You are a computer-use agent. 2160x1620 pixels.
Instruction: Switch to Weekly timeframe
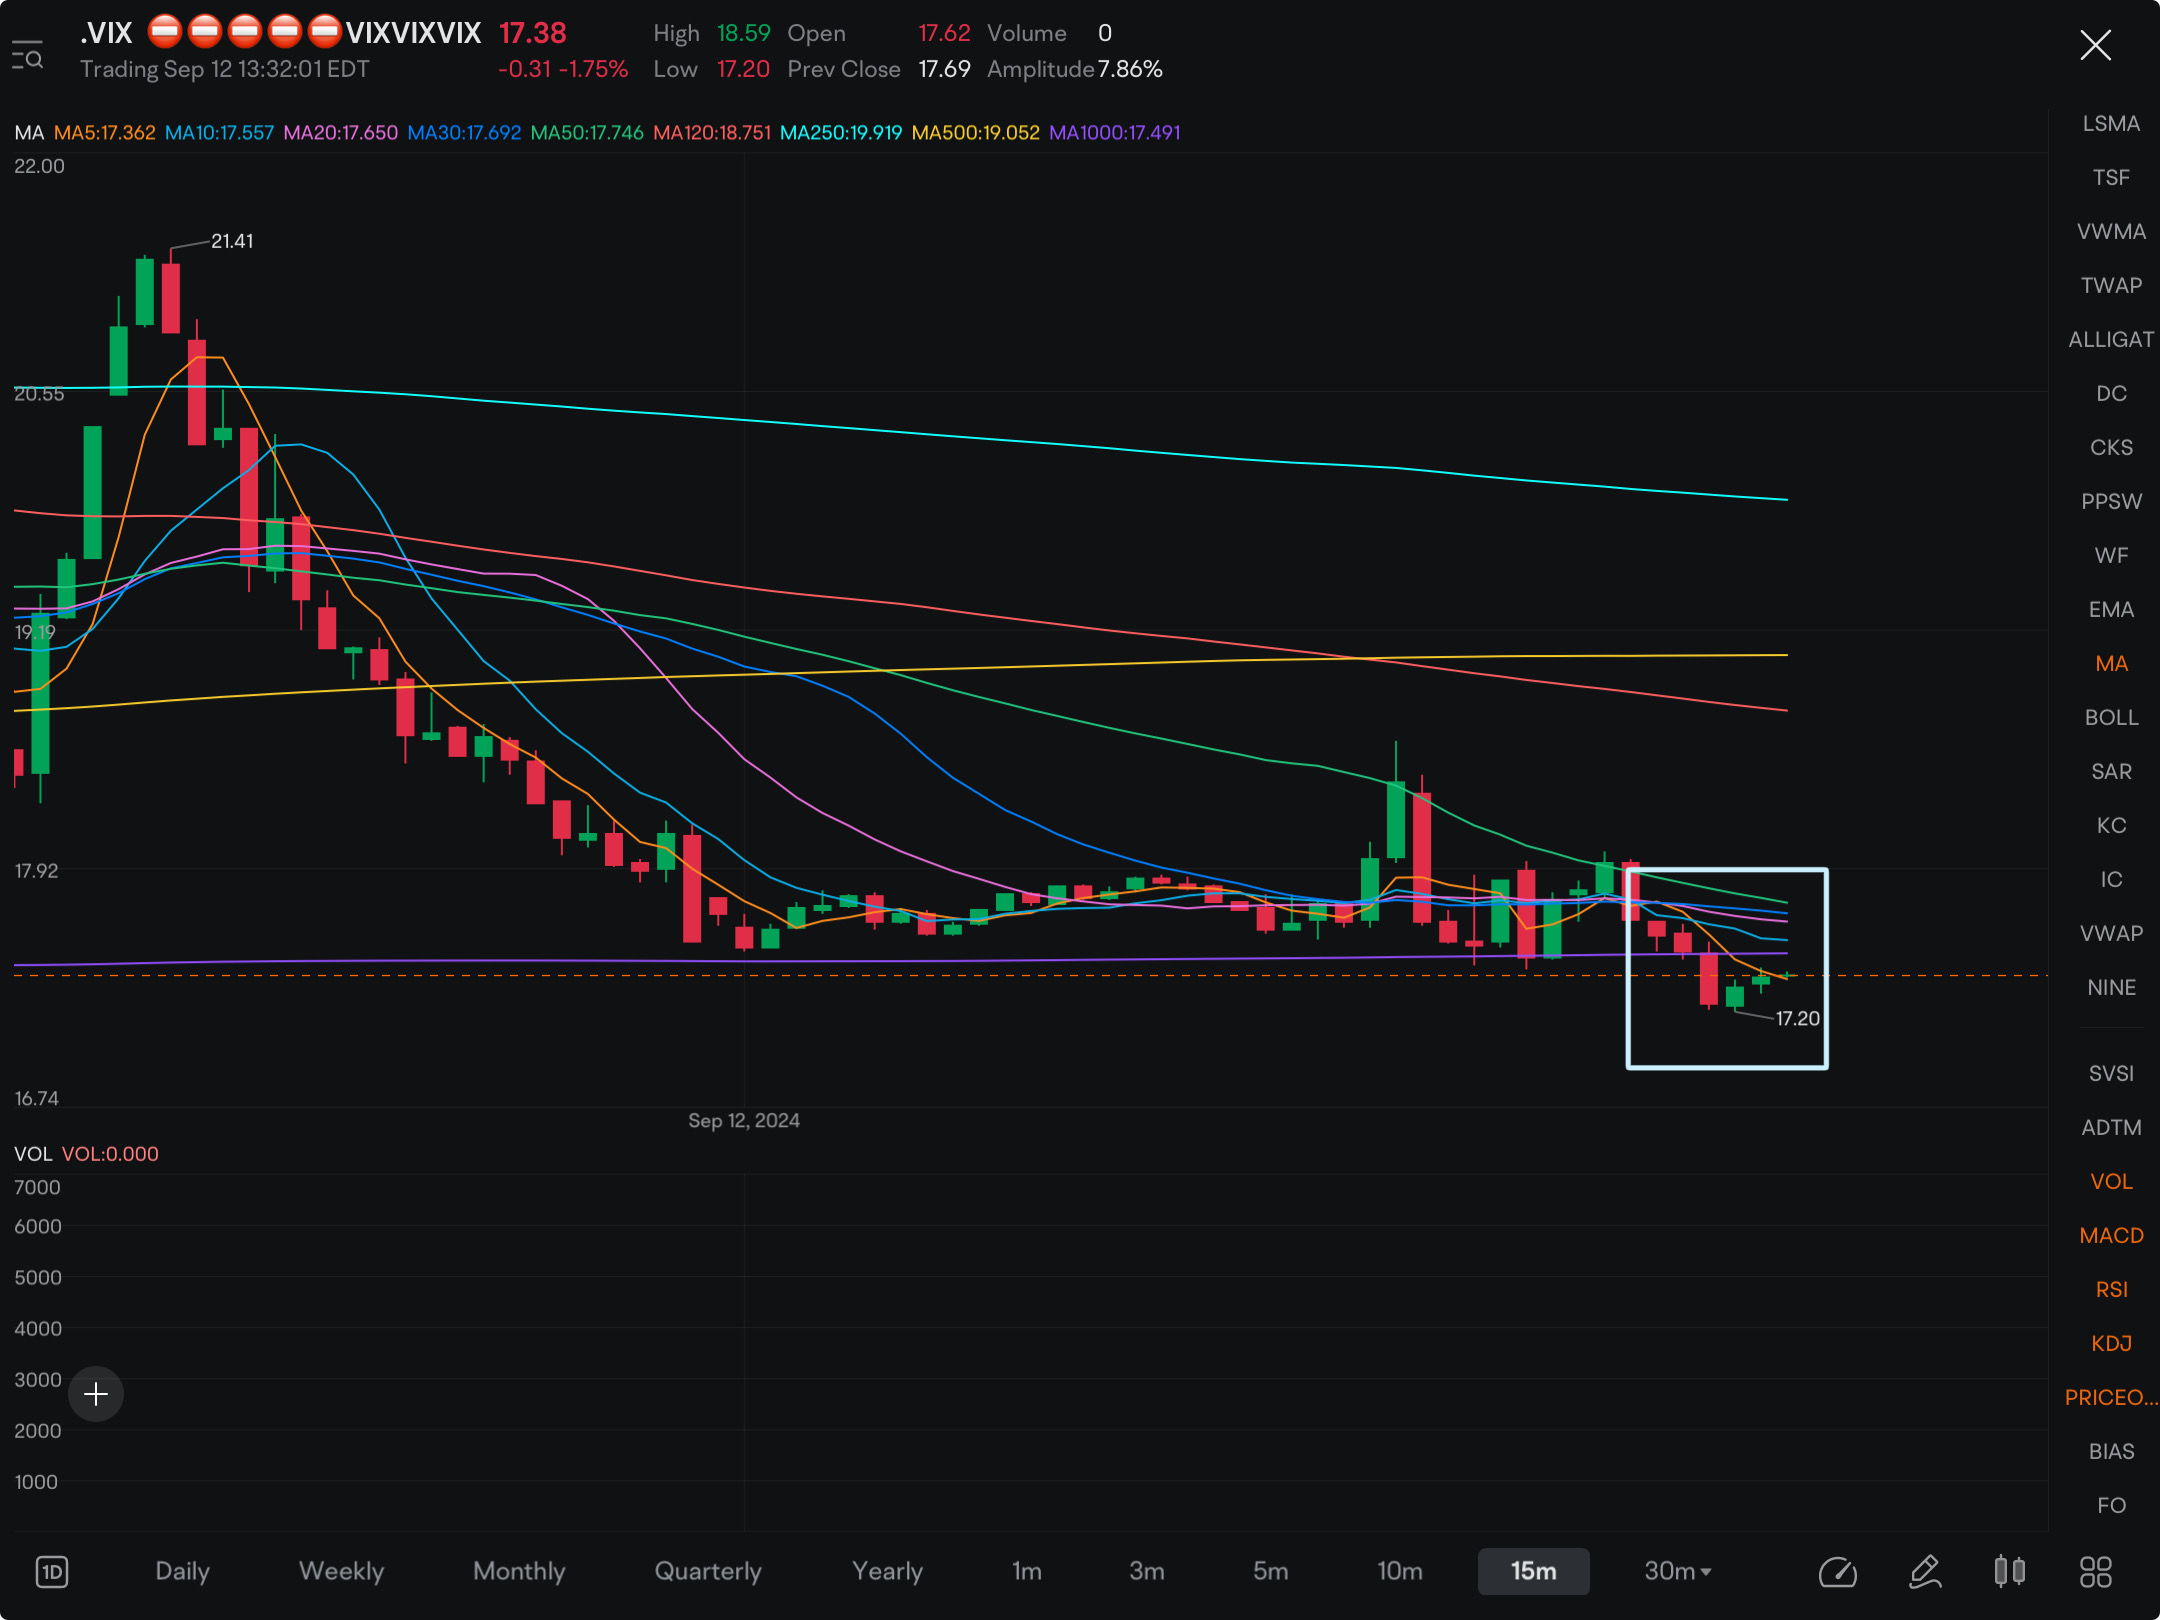coord(341,1571)
